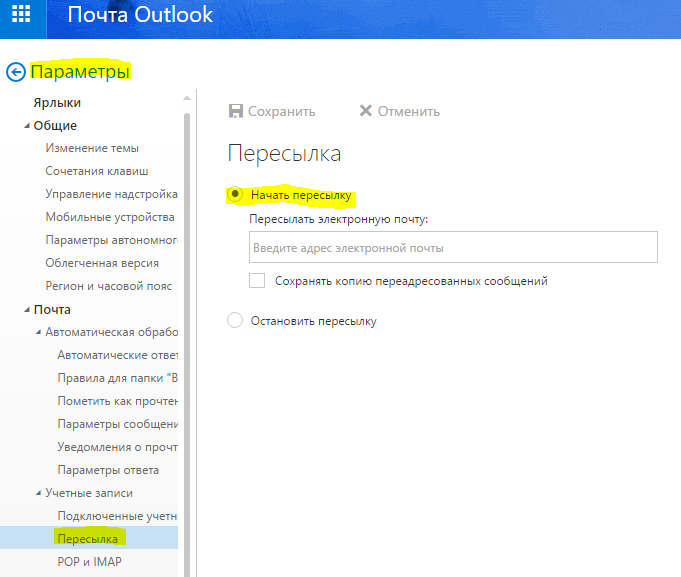Open Параметры ответа settings
Image resolution: width=681 pixels, height=577 pixels.
pyautogui.click(x=108, y=470)
